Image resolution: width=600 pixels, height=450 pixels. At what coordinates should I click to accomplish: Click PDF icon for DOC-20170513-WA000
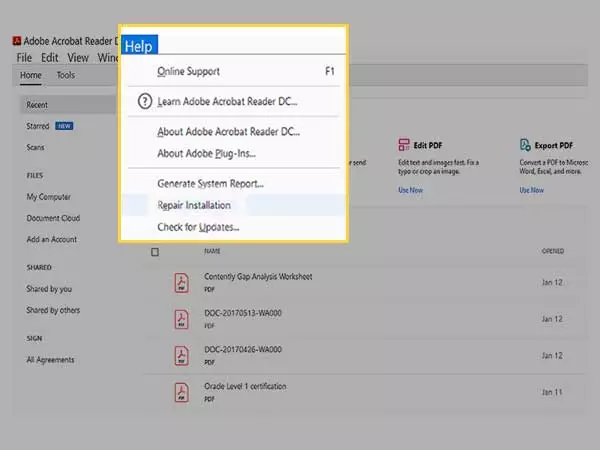coord(181,319)
